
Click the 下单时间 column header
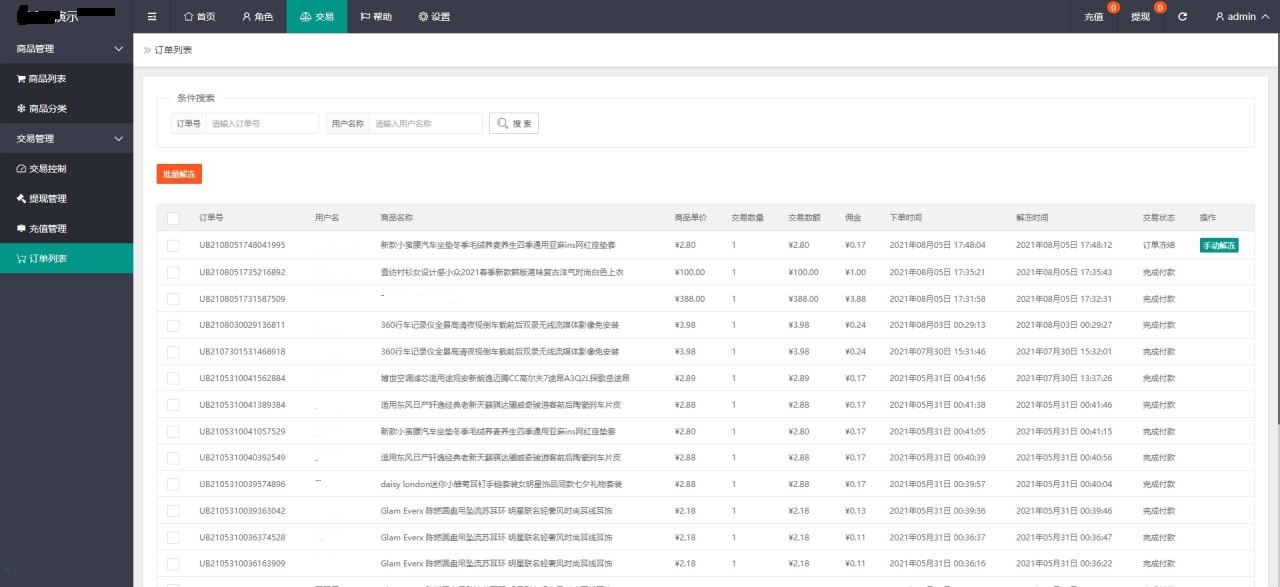pyautogui.click(x=906, y=218)
